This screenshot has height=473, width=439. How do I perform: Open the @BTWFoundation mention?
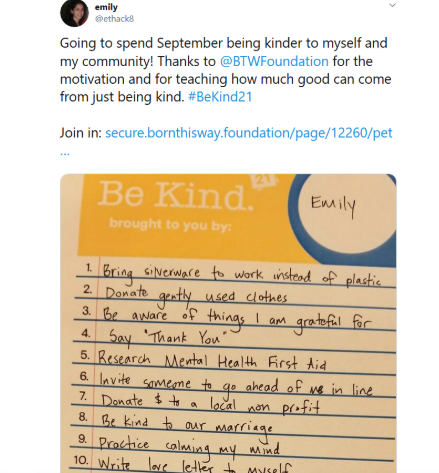click(274, 61)
